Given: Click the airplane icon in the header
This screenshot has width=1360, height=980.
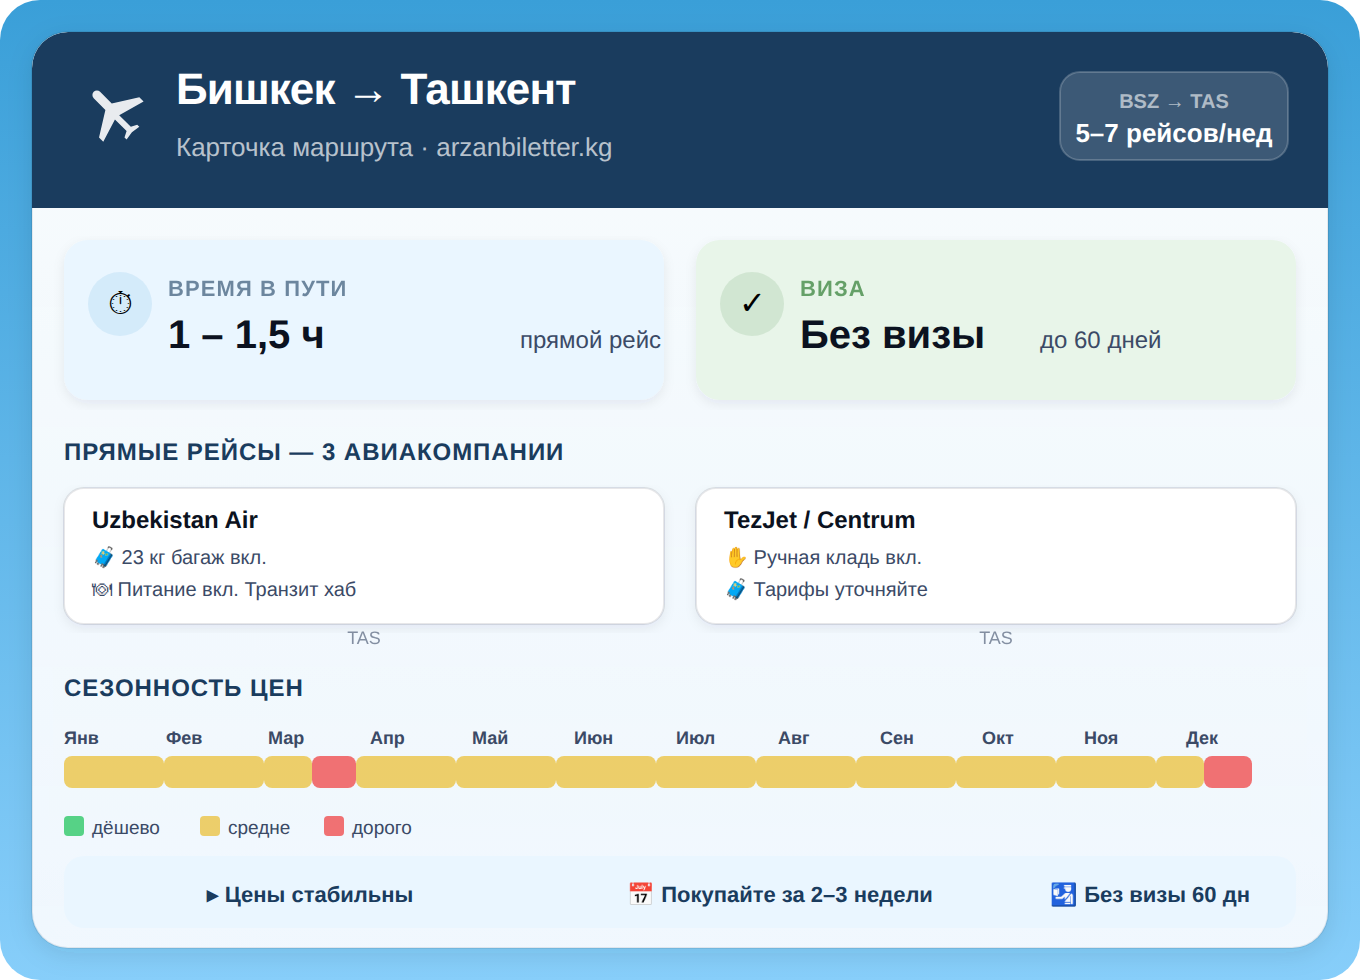Looking at the screenshot, I should point(117,115).
